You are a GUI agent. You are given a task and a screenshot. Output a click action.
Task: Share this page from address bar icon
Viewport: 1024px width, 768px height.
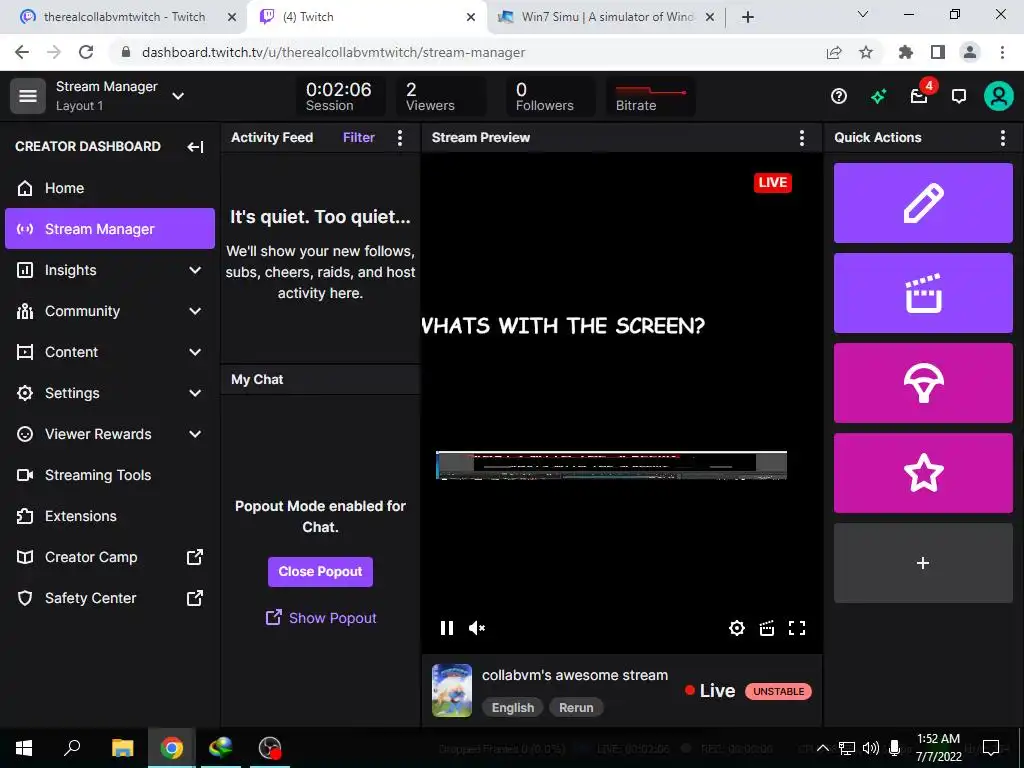tap(834, 52)
